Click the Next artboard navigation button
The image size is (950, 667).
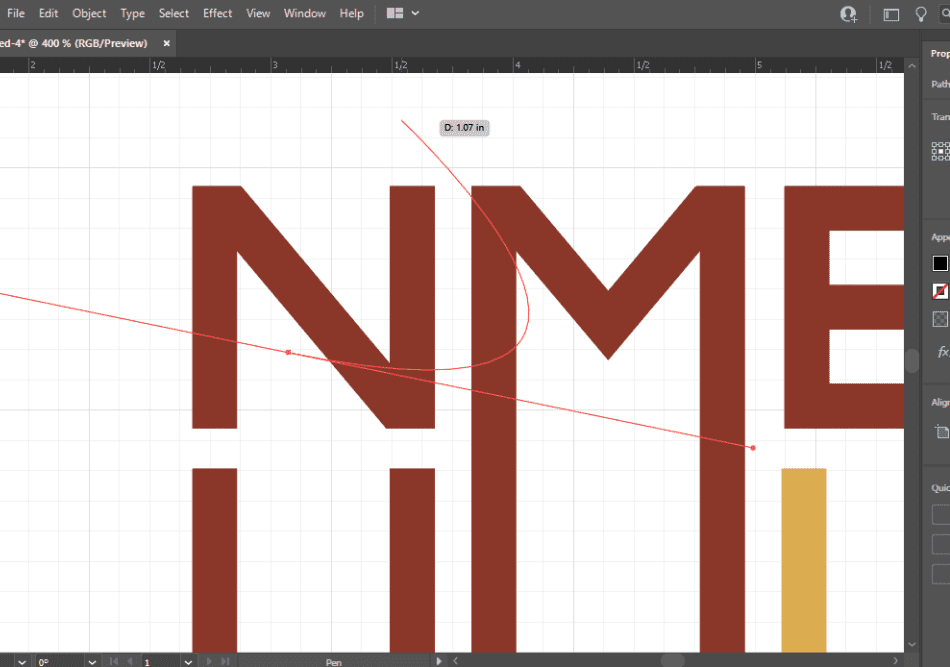tap(210, 662)
